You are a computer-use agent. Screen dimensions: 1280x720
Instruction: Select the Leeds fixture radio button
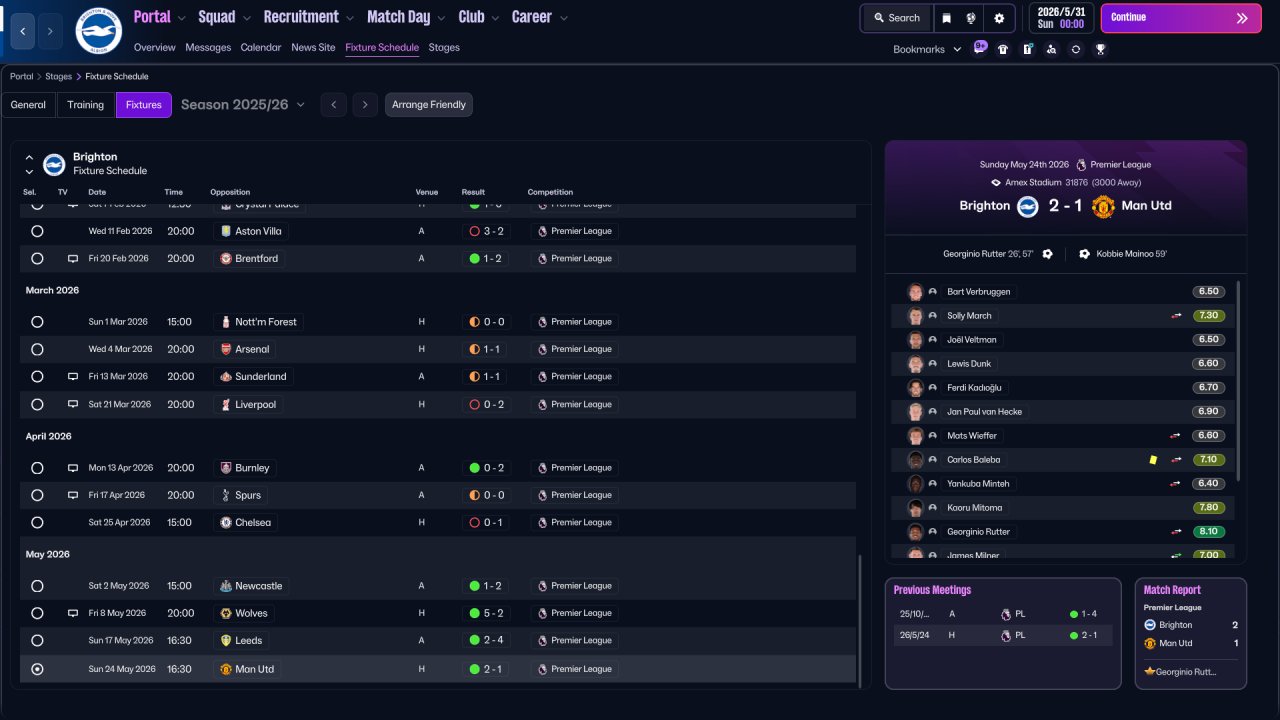37,640
